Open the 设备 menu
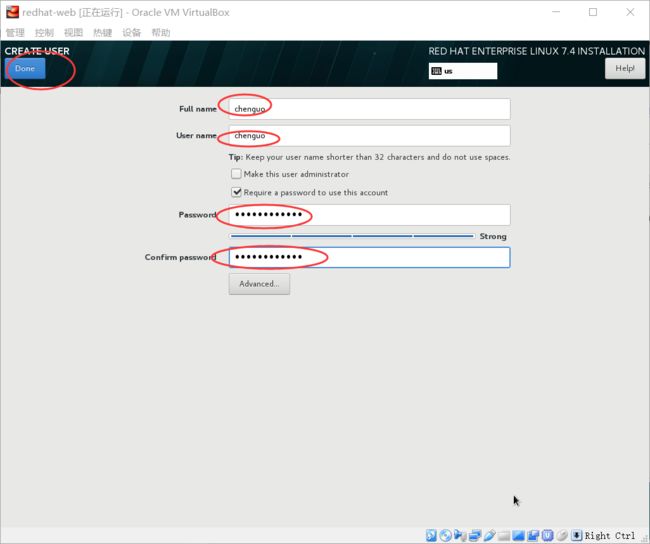The height and width of the screenshot is (544, 650). (x=131, y=33)
